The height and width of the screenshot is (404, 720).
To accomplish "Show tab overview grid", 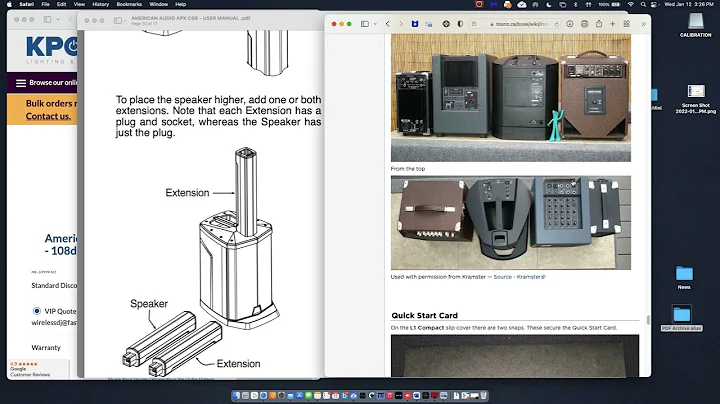I will [x=626, y=24].
